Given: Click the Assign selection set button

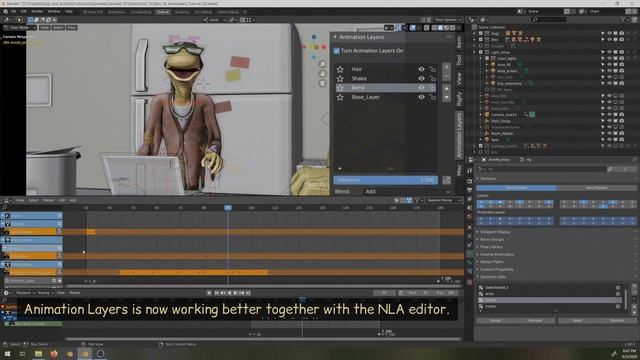Looking at the screenshot, I should pyautogui.click(x=496, y=321).
